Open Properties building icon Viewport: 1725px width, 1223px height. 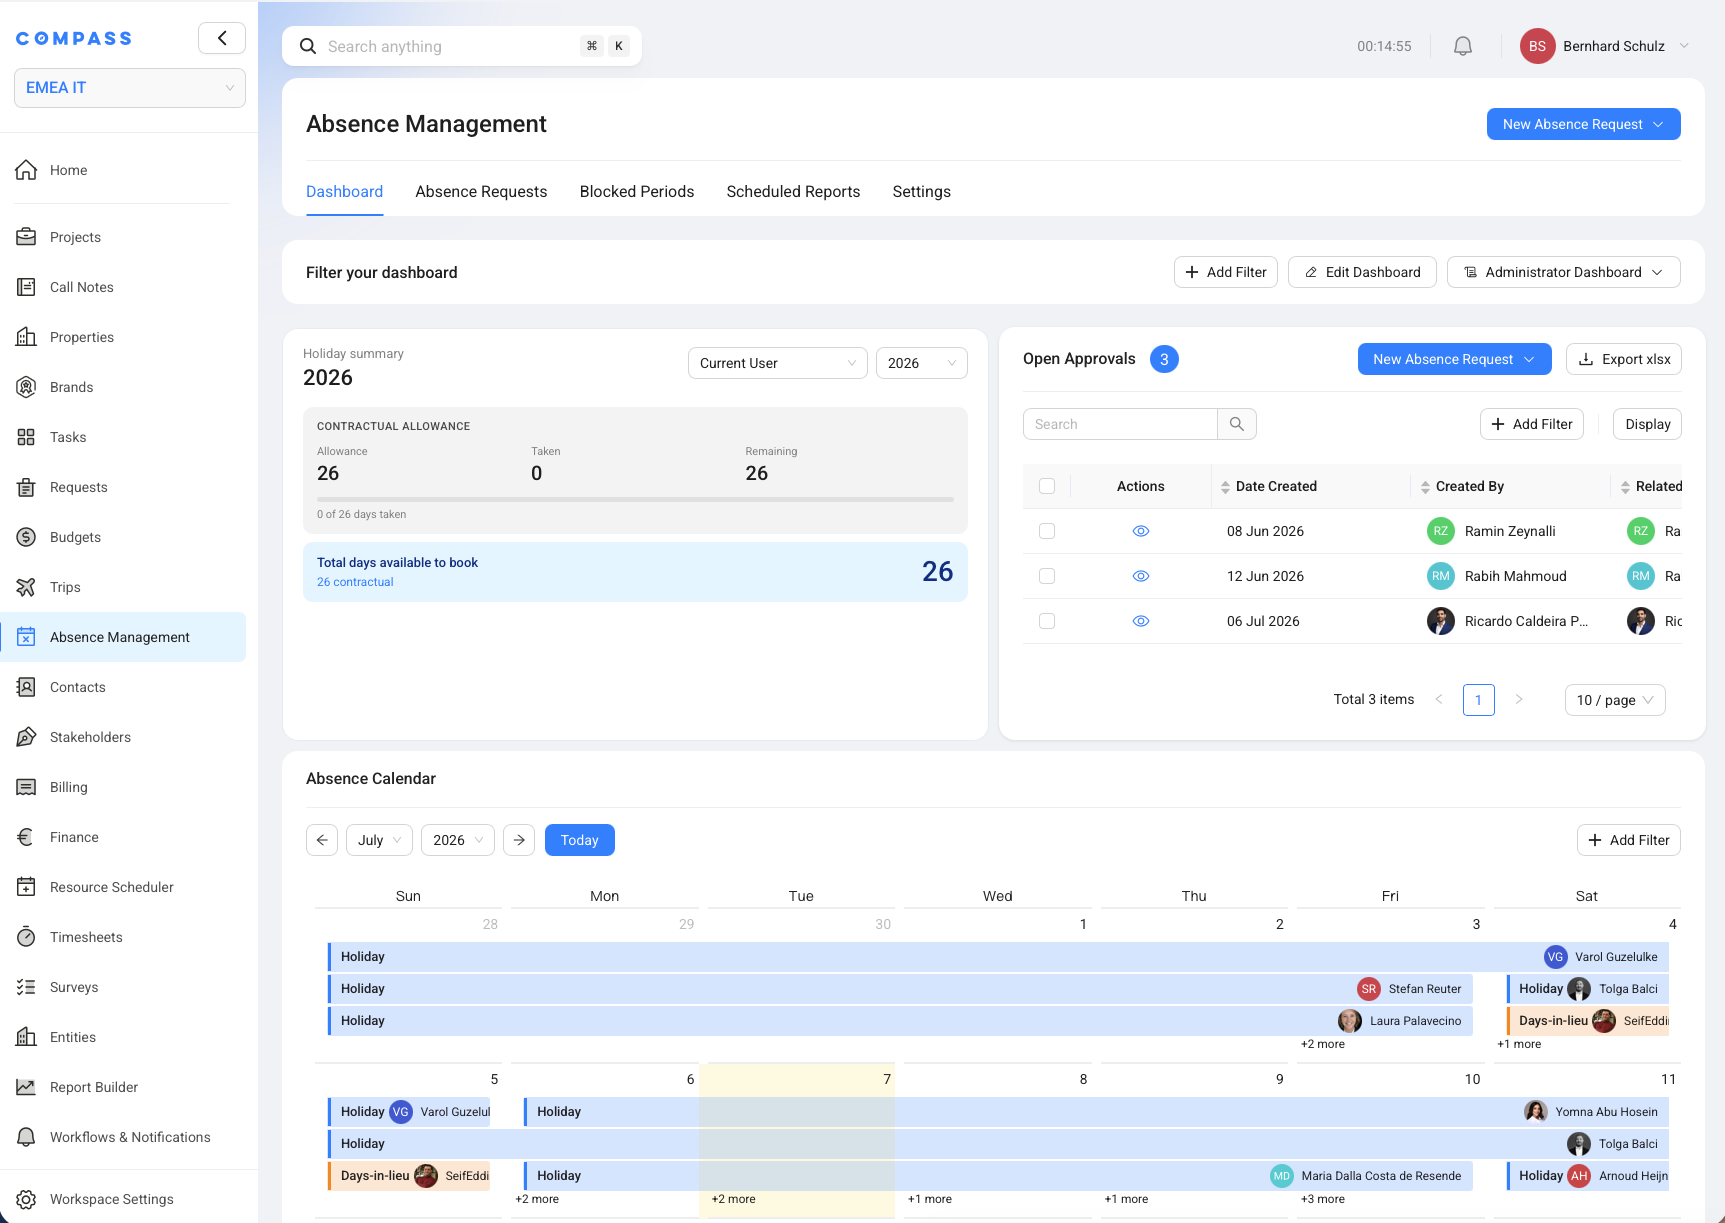(27, 337)
